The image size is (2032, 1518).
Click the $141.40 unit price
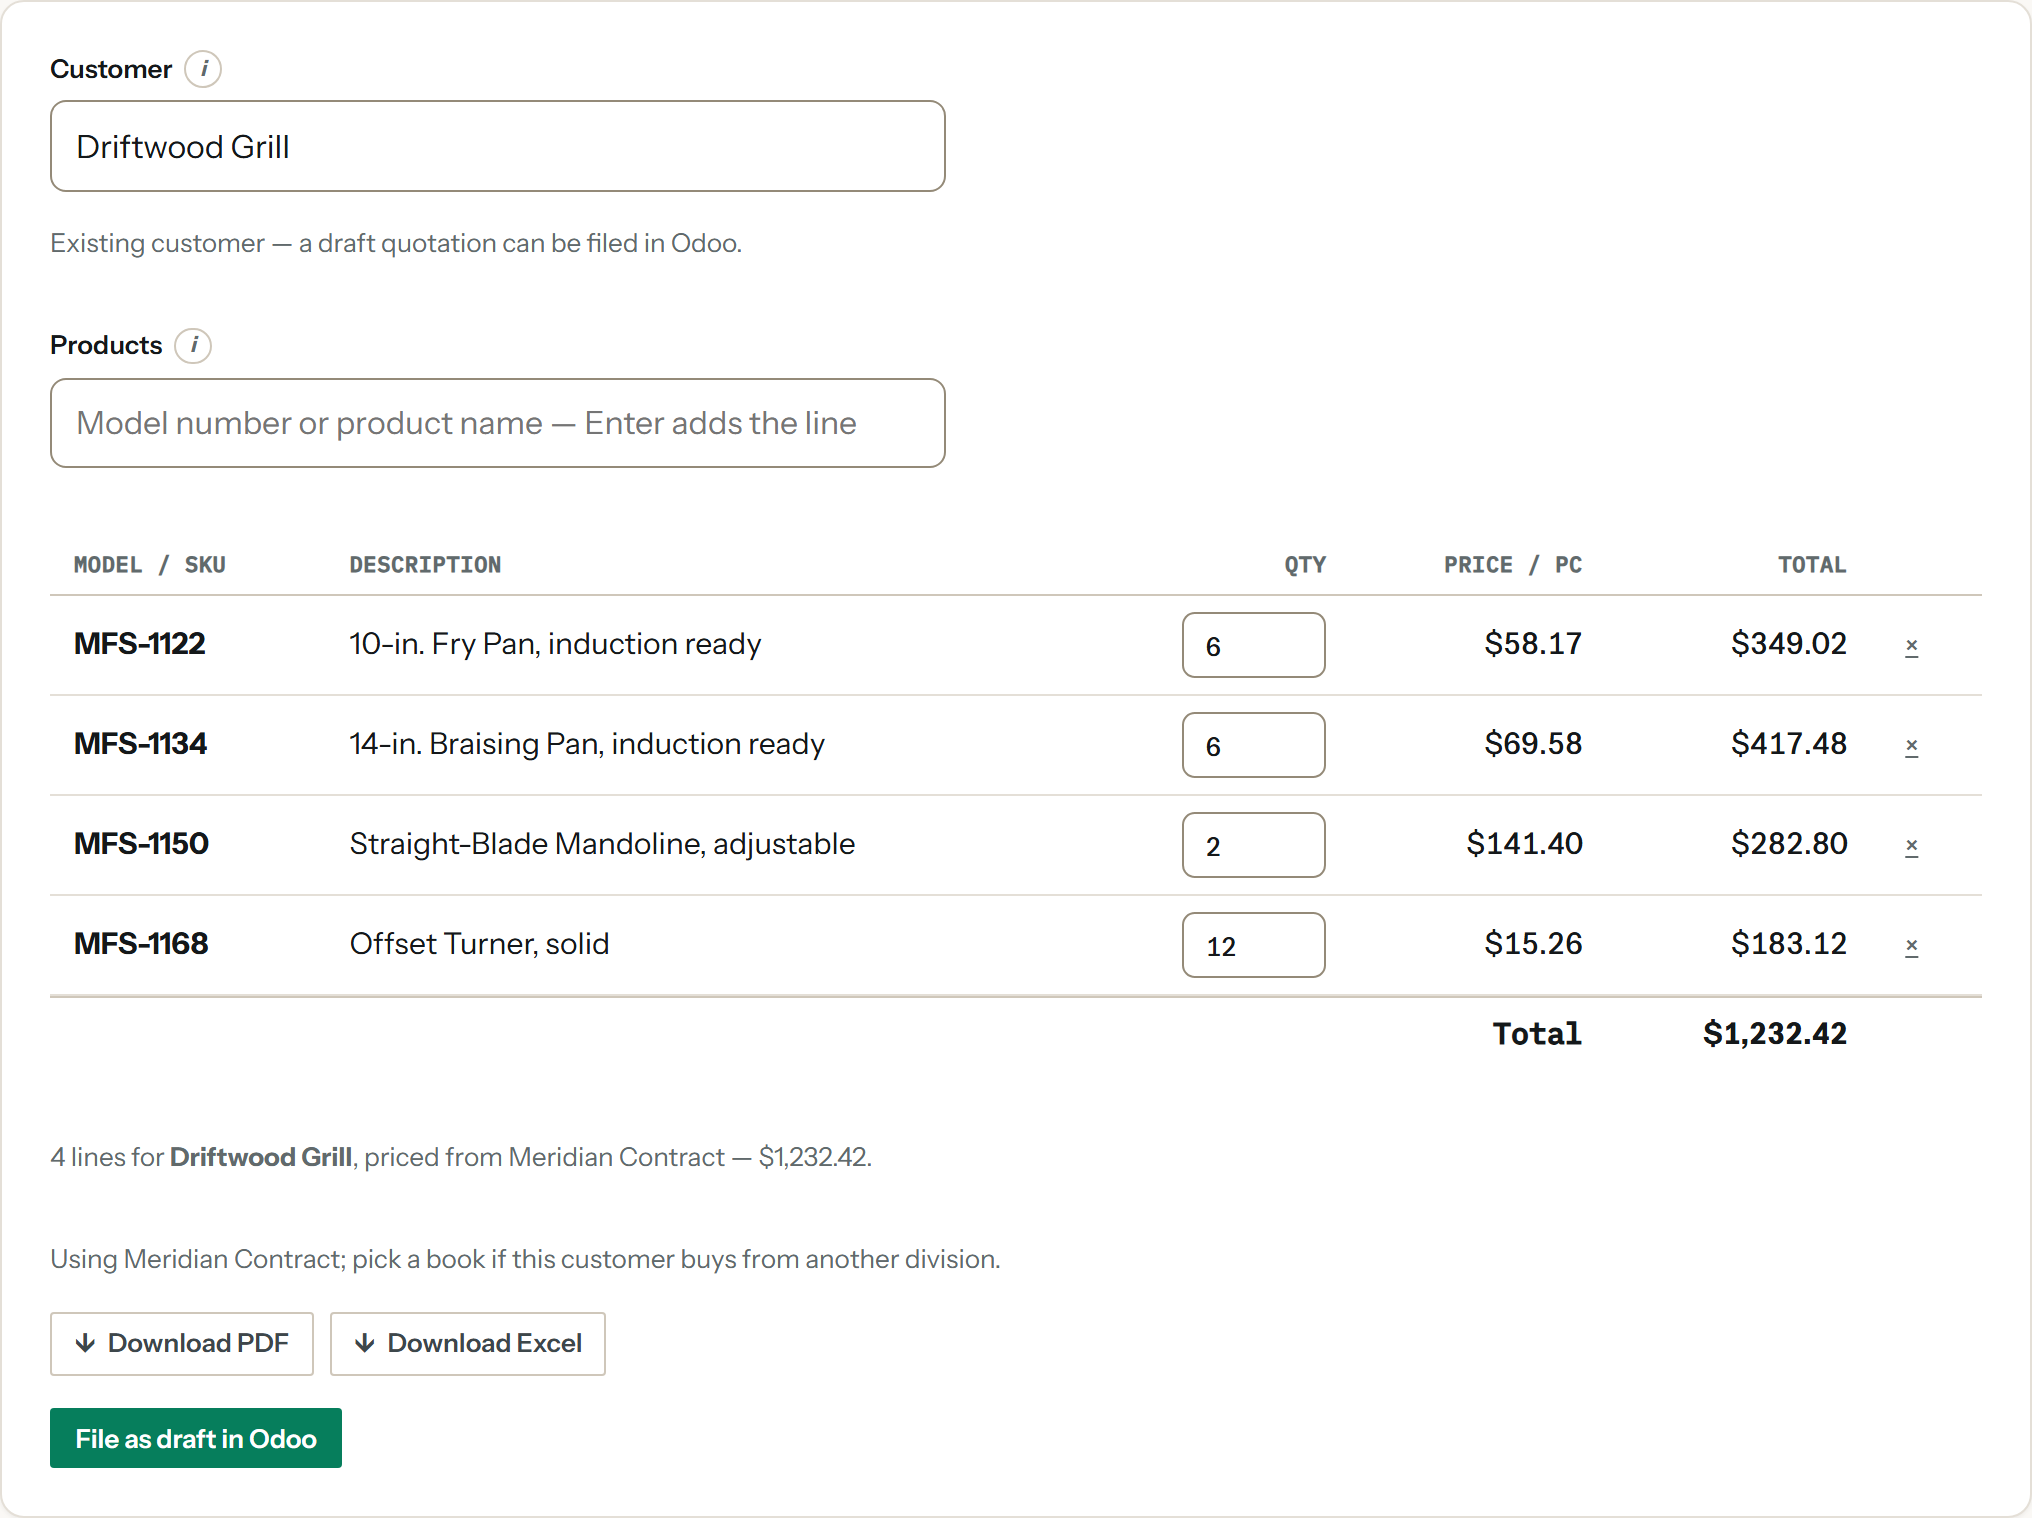[1524, 844]
